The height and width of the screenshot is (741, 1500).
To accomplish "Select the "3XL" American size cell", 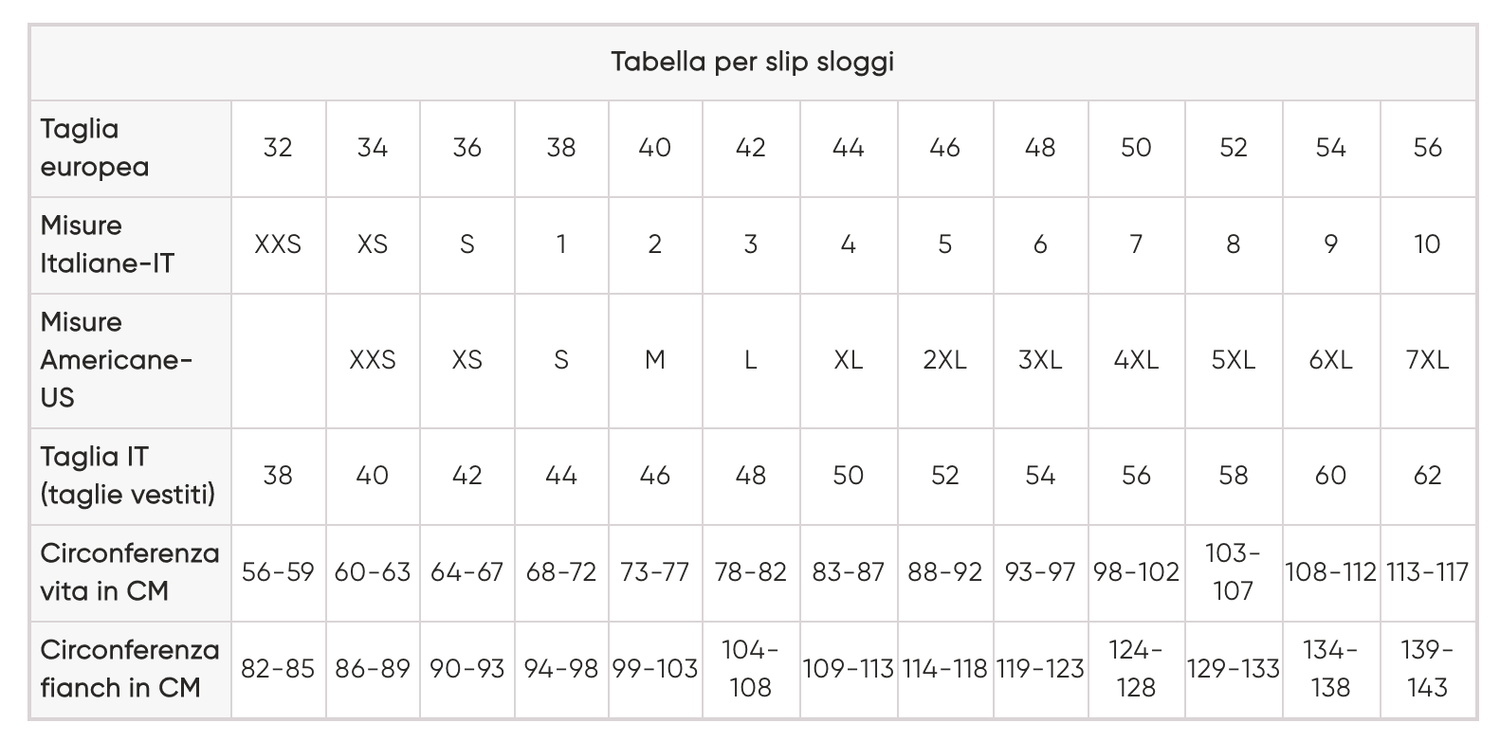I will coord(1040,361).
